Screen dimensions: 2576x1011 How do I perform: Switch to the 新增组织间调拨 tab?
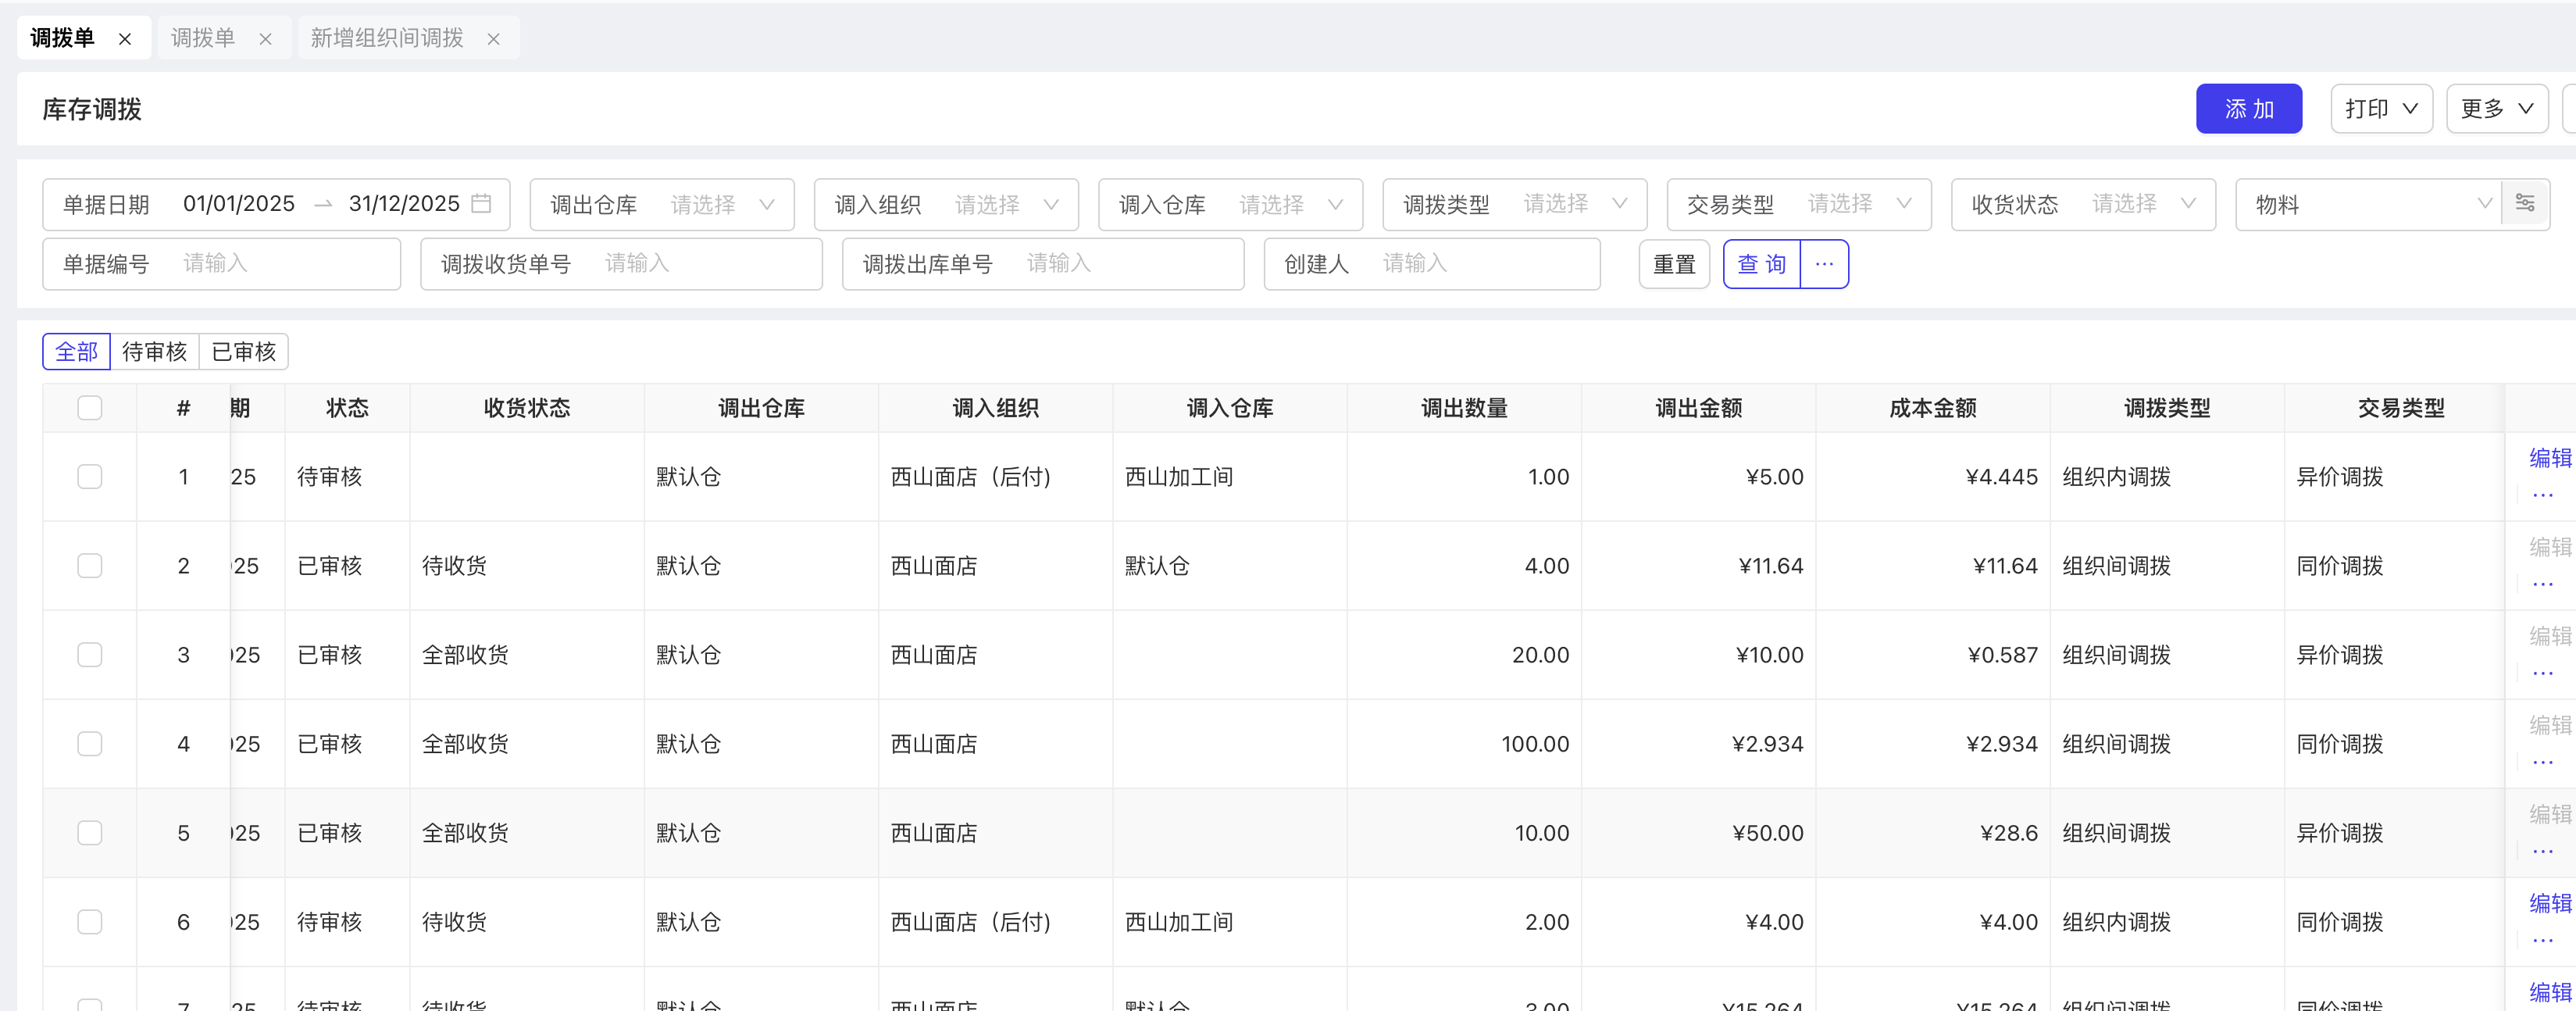tap(387, 38)
